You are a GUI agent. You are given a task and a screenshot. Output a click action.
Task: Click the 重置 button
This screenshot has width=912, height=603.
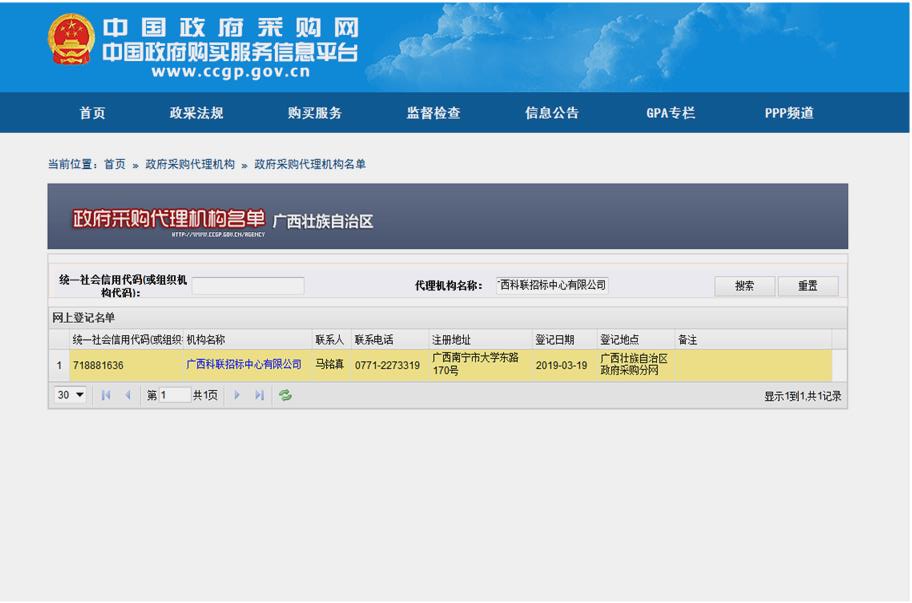coord(808,286)
